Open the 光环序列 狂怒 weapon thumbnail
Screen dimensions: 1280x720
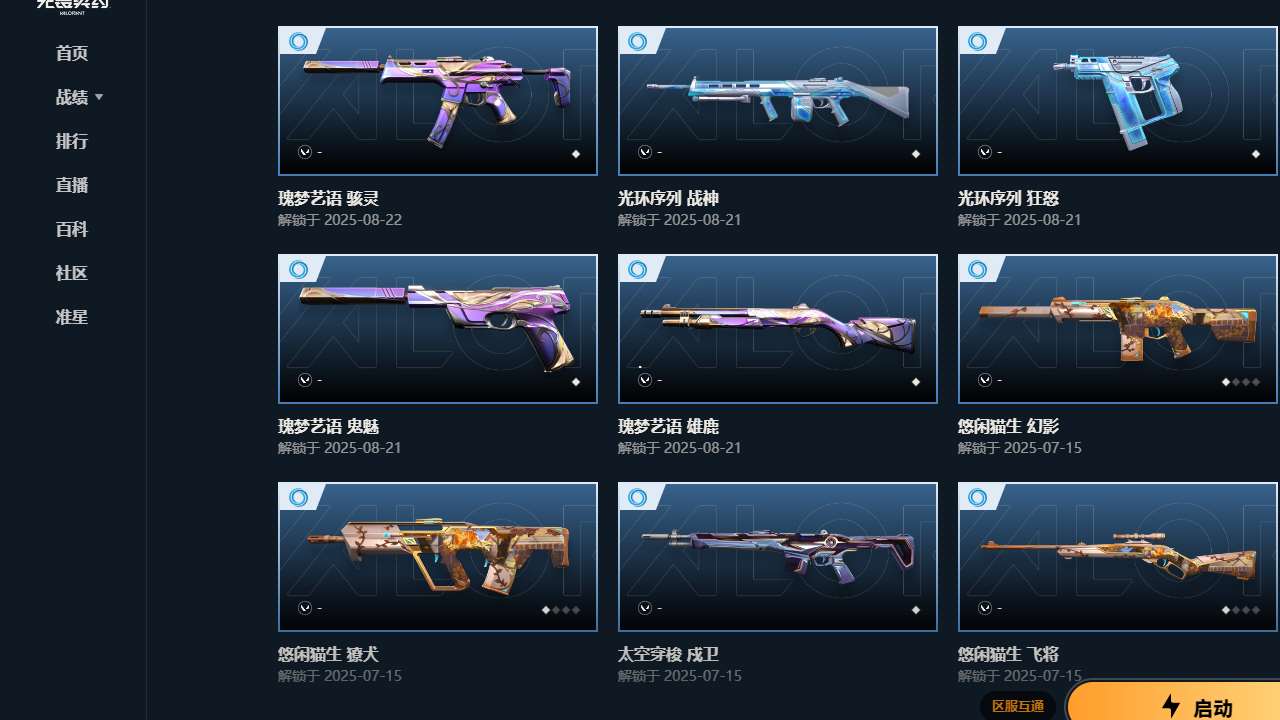[x=1118, y=101]
